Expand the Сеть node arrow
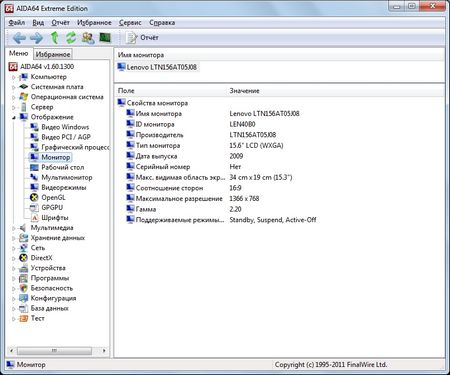 click(14, 248)
